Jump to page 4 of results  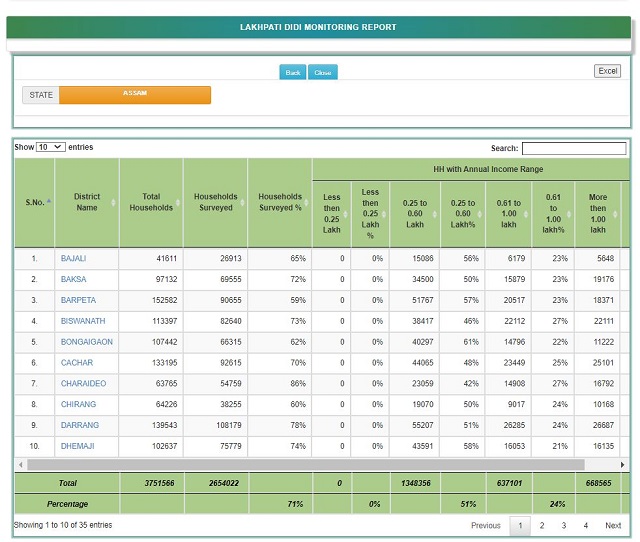tap(585, 525)
